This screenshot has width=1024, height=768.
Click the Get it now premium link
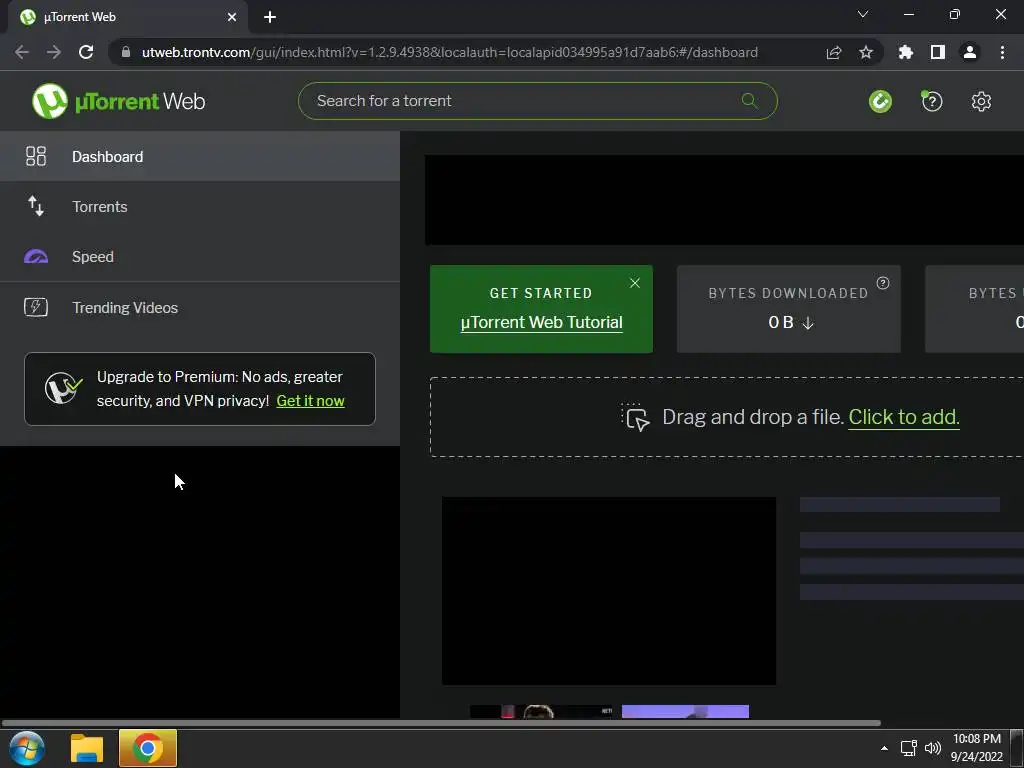[310, 401]
